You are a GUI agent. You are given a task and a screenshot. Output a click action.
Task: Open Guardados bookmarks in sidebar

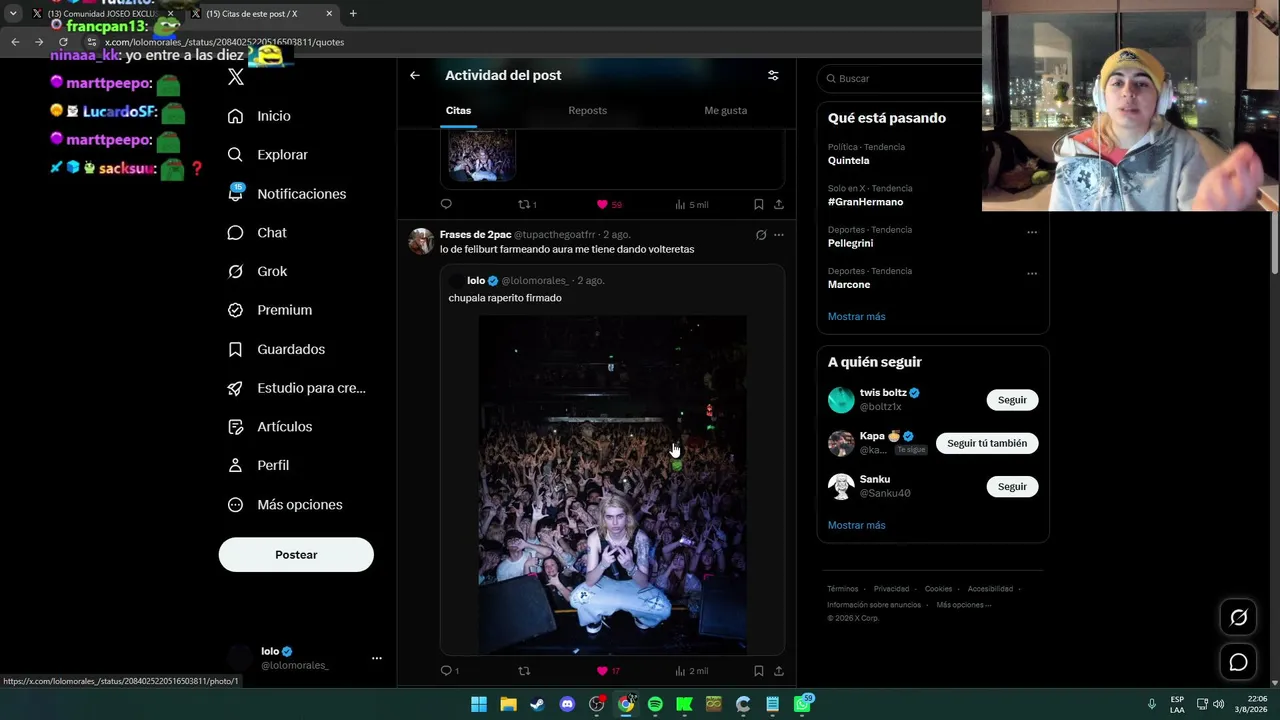(276, 349)
